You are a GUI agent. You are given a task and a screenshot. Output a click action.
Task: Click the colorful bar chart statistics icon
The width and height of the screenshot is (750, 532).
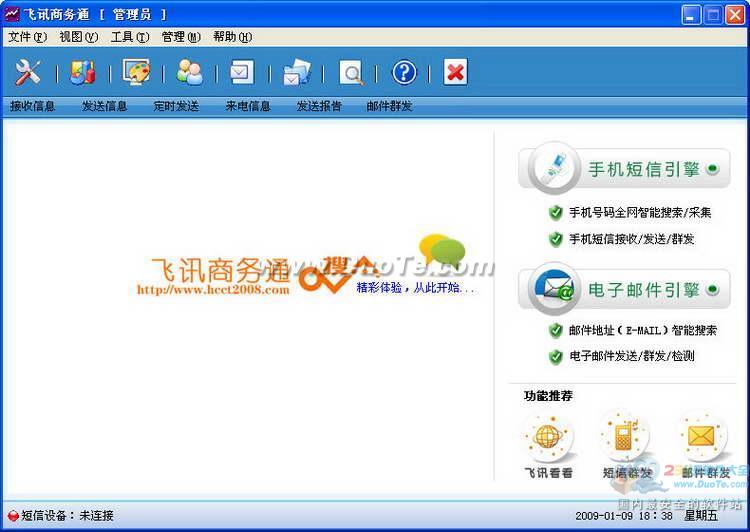pos(83,73)
